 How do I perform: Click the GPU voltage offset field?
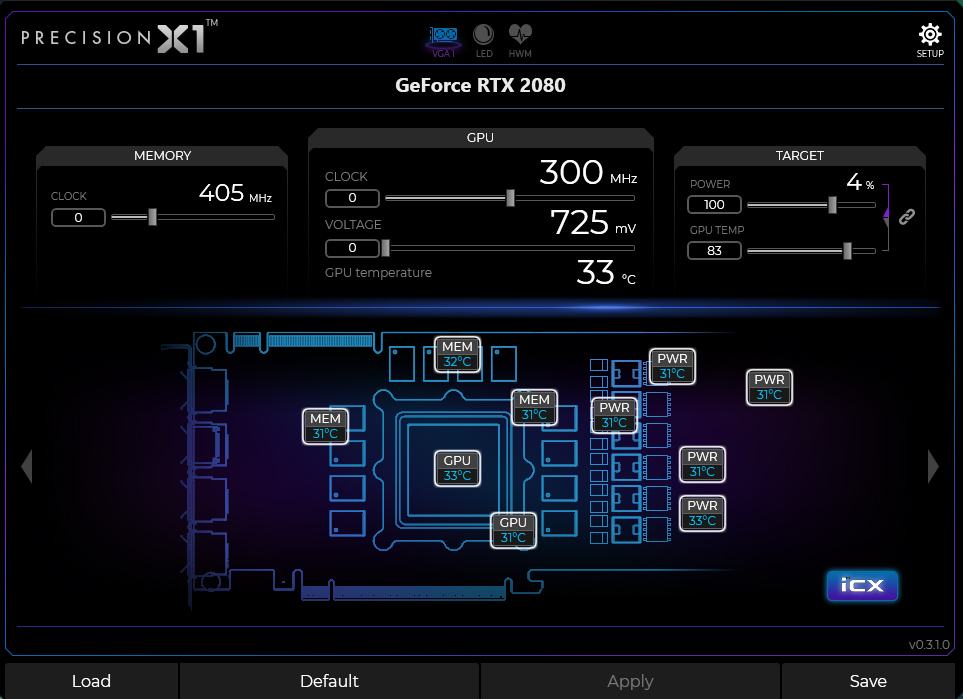click(x=353, y=248)
